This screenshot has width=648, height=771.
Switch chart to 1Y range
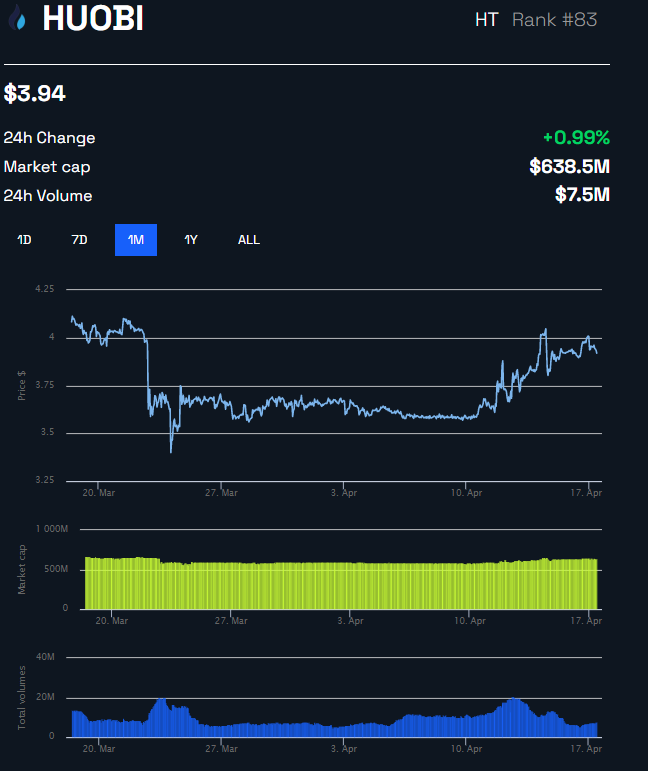(191, 240)
